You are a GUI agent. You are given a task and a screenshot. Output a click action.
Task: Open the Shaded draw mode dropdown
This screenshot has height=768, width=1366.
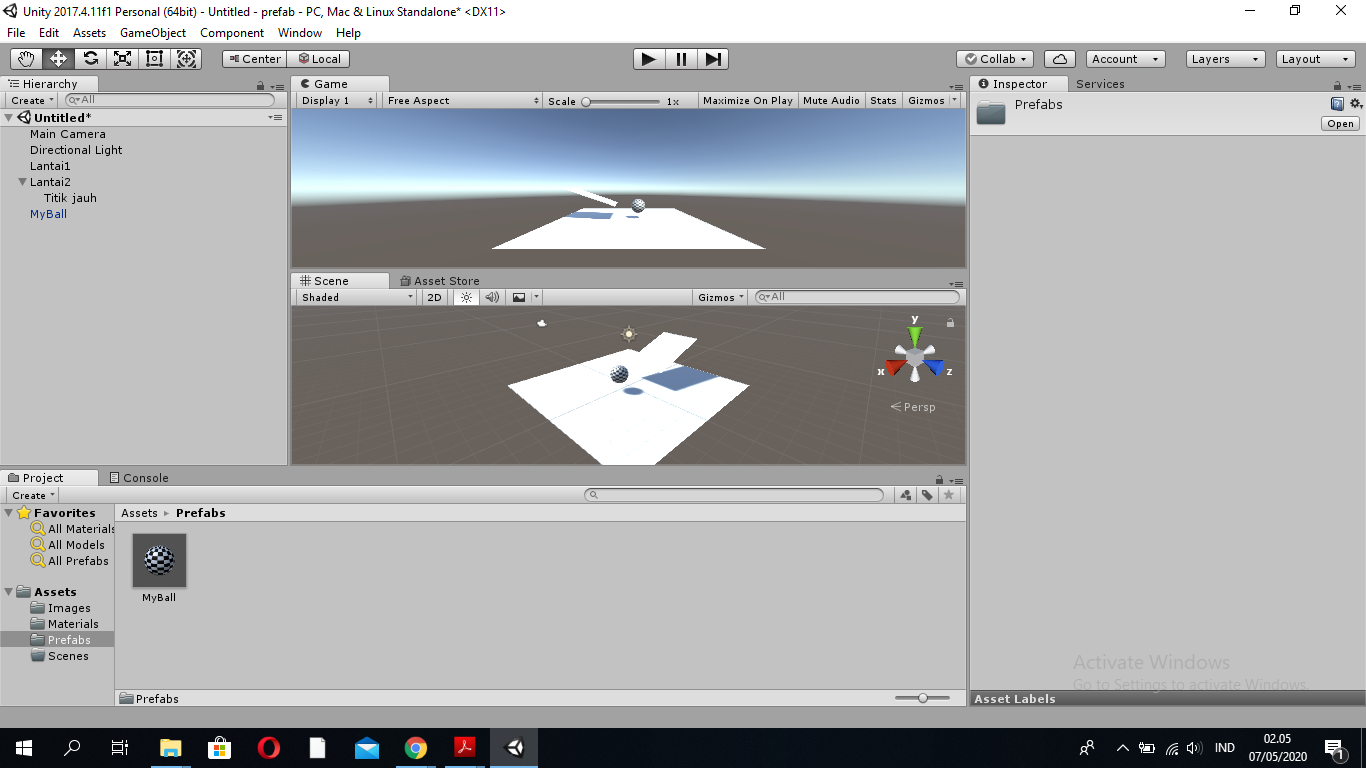356,297
